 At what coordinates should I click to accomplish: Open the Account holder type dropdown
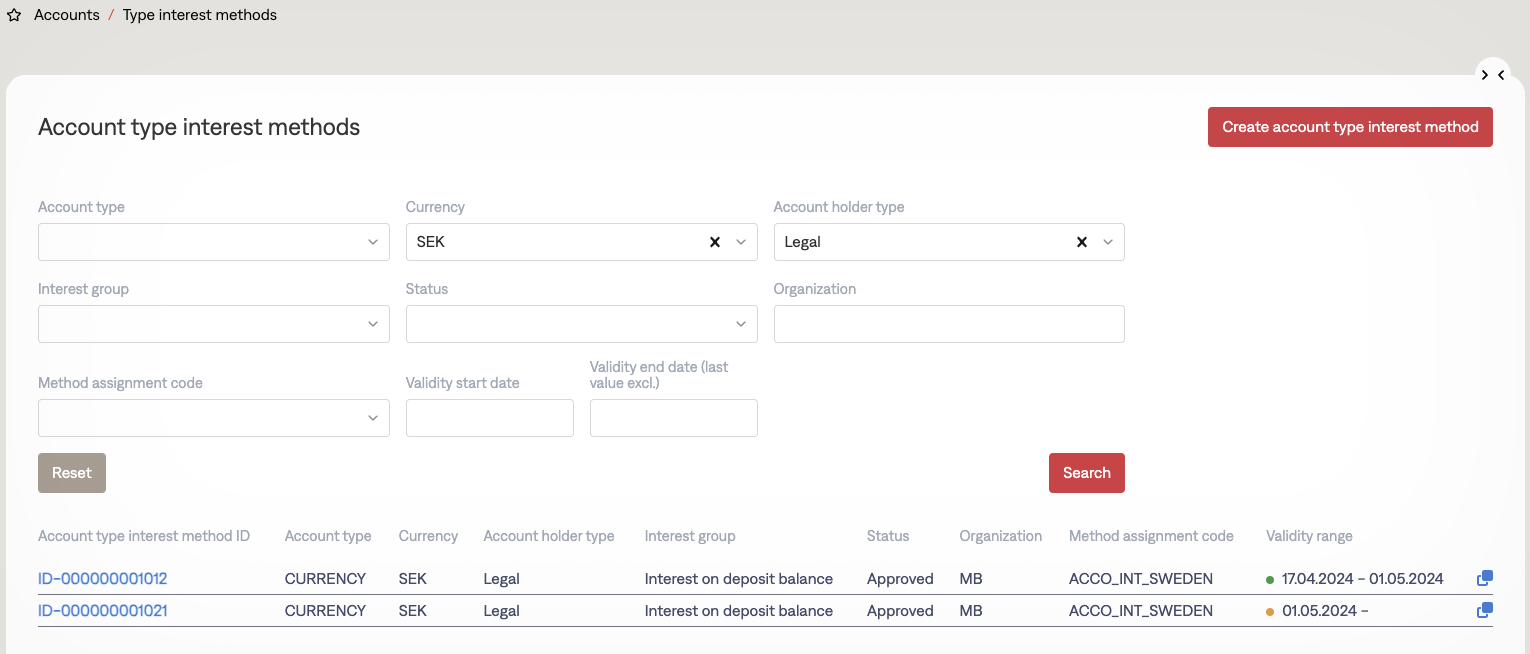1107,242
